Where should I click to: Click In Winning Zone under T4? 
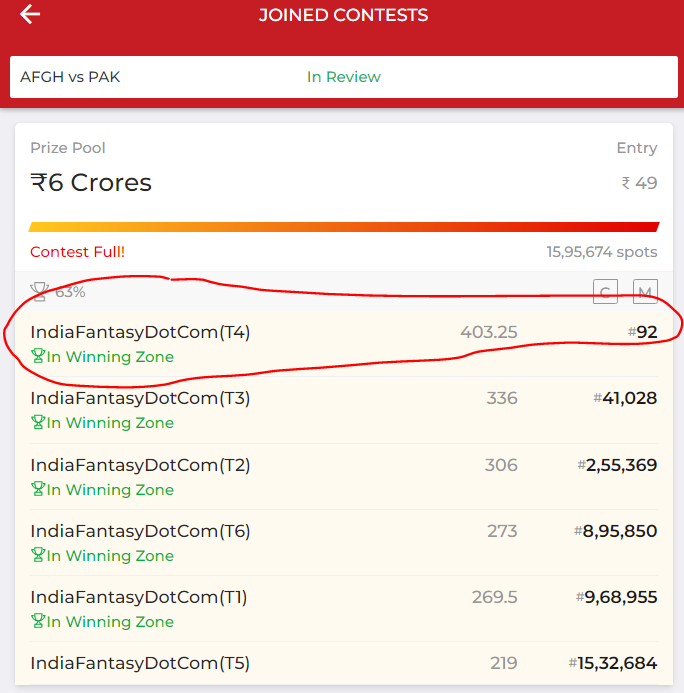click(110, 356)
